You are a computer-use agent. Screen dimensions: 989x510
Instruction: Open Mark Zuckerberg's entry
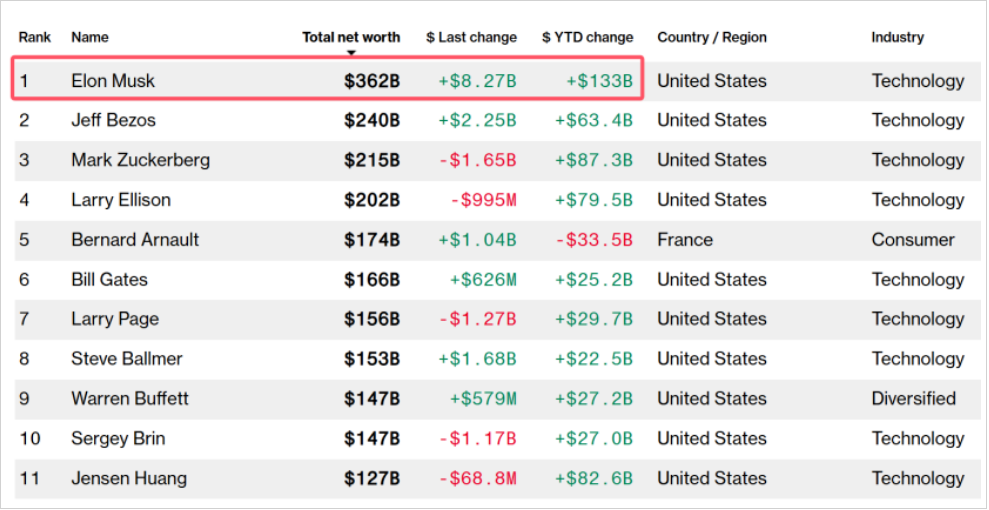tap(140, 160)
